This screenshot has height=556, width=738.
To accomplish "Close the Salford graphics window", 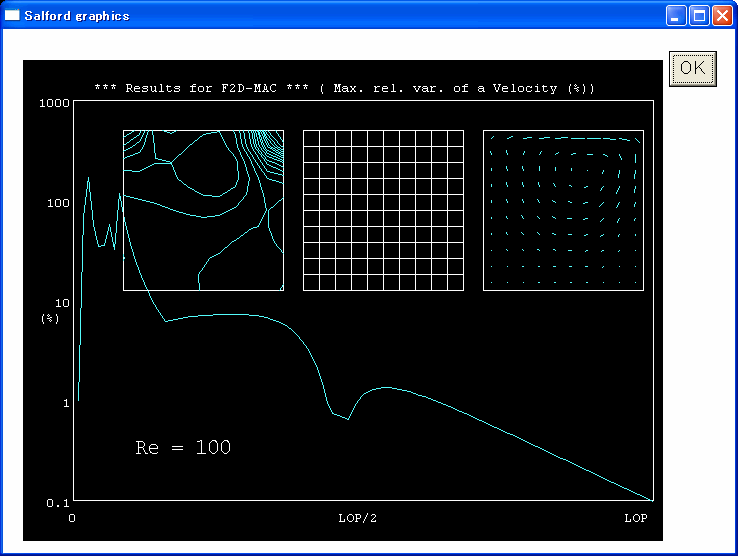I will tap(722, 16).
